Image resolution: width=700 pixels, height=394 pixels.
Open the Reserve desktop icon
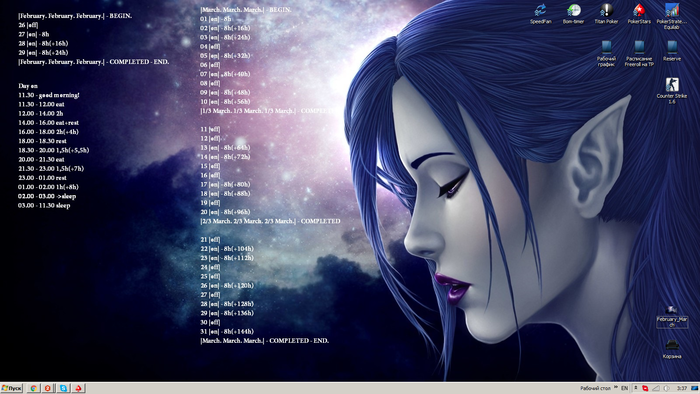coord(671,50)
